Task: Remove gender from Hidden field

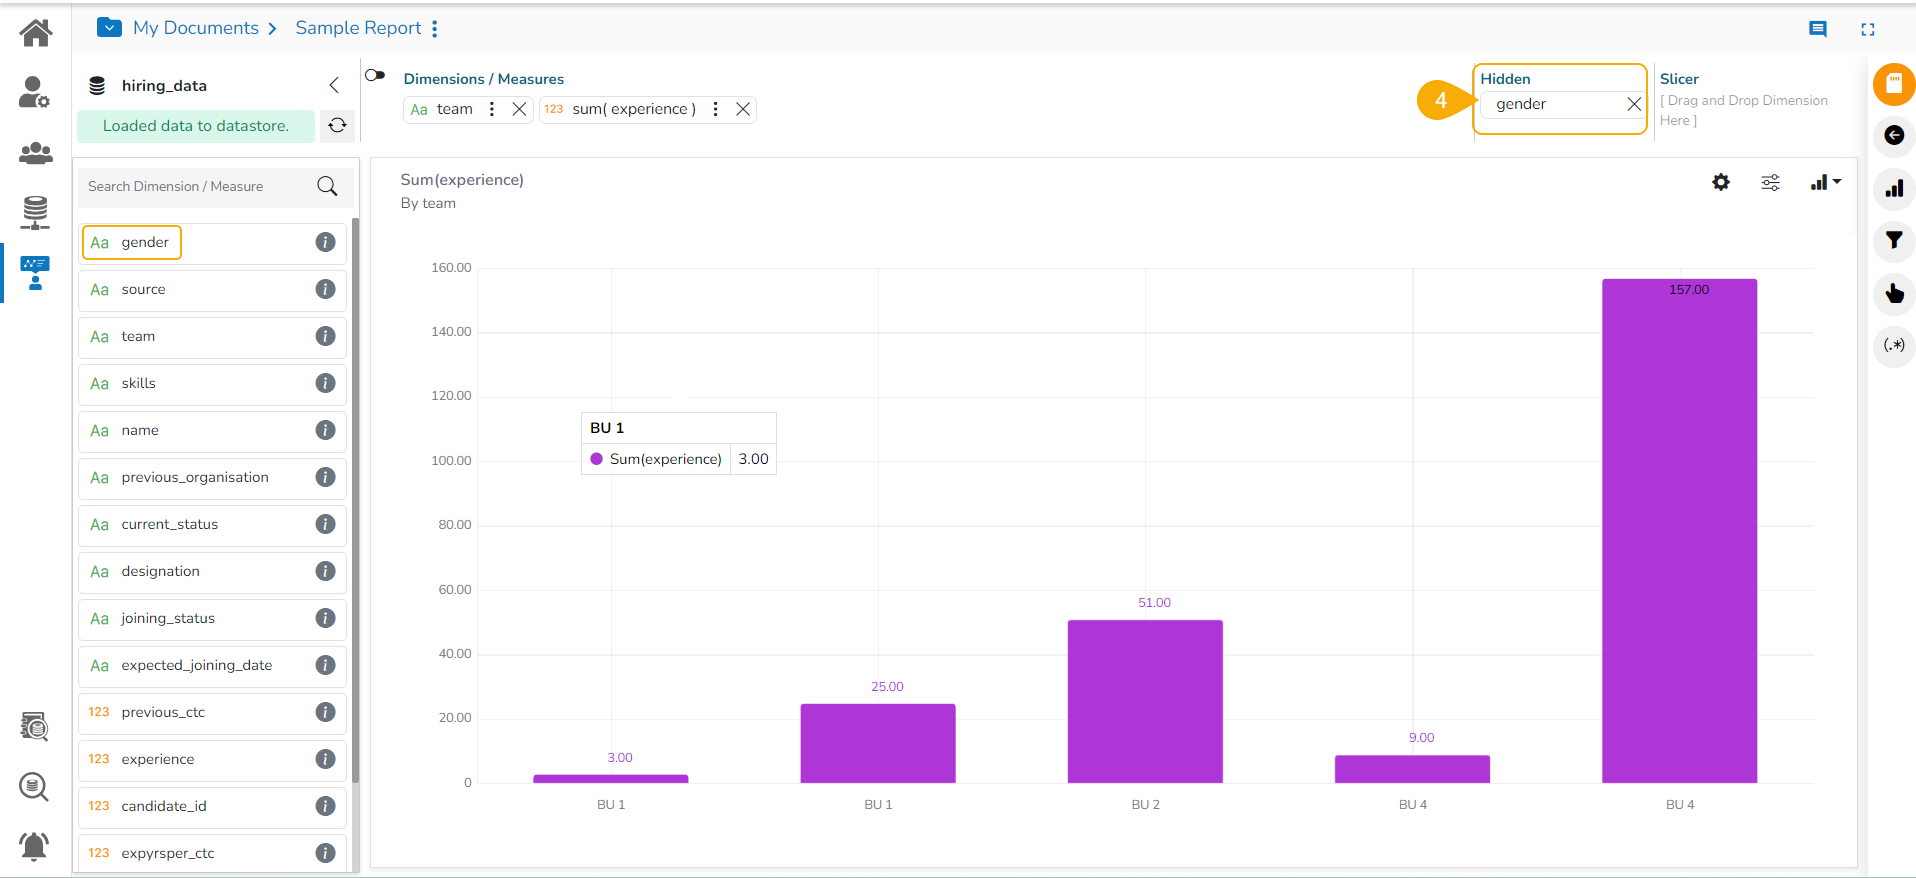Action: pos(1634,104)
